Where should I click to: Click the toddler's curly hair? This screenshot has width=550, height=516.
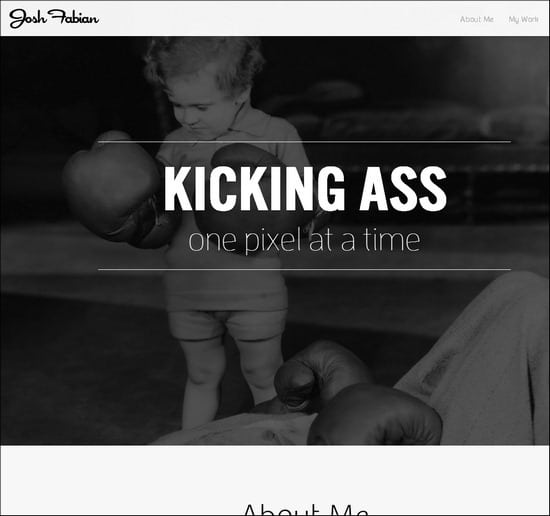coord(203,61)
